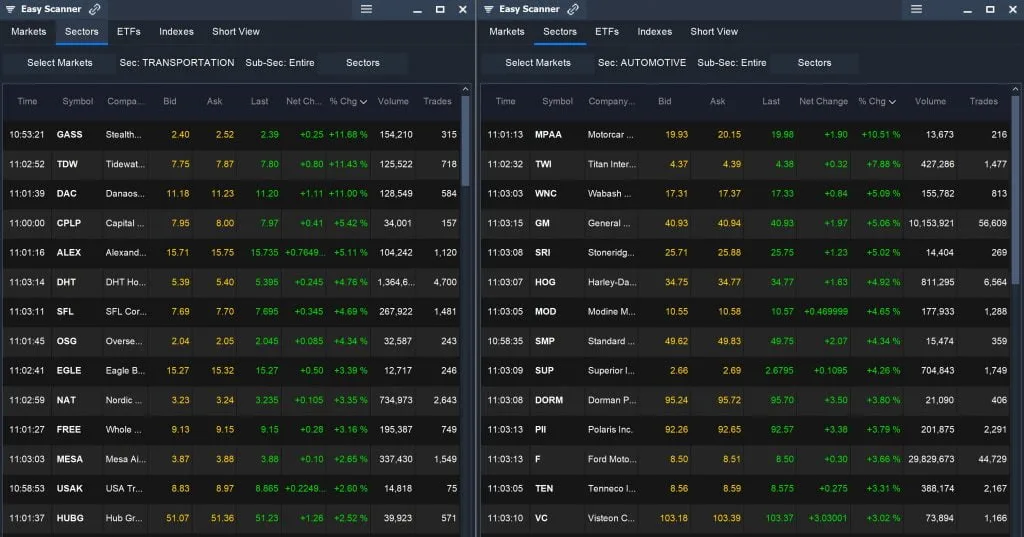Click scroll-up arrow of left scanner list

click(466, 90)
